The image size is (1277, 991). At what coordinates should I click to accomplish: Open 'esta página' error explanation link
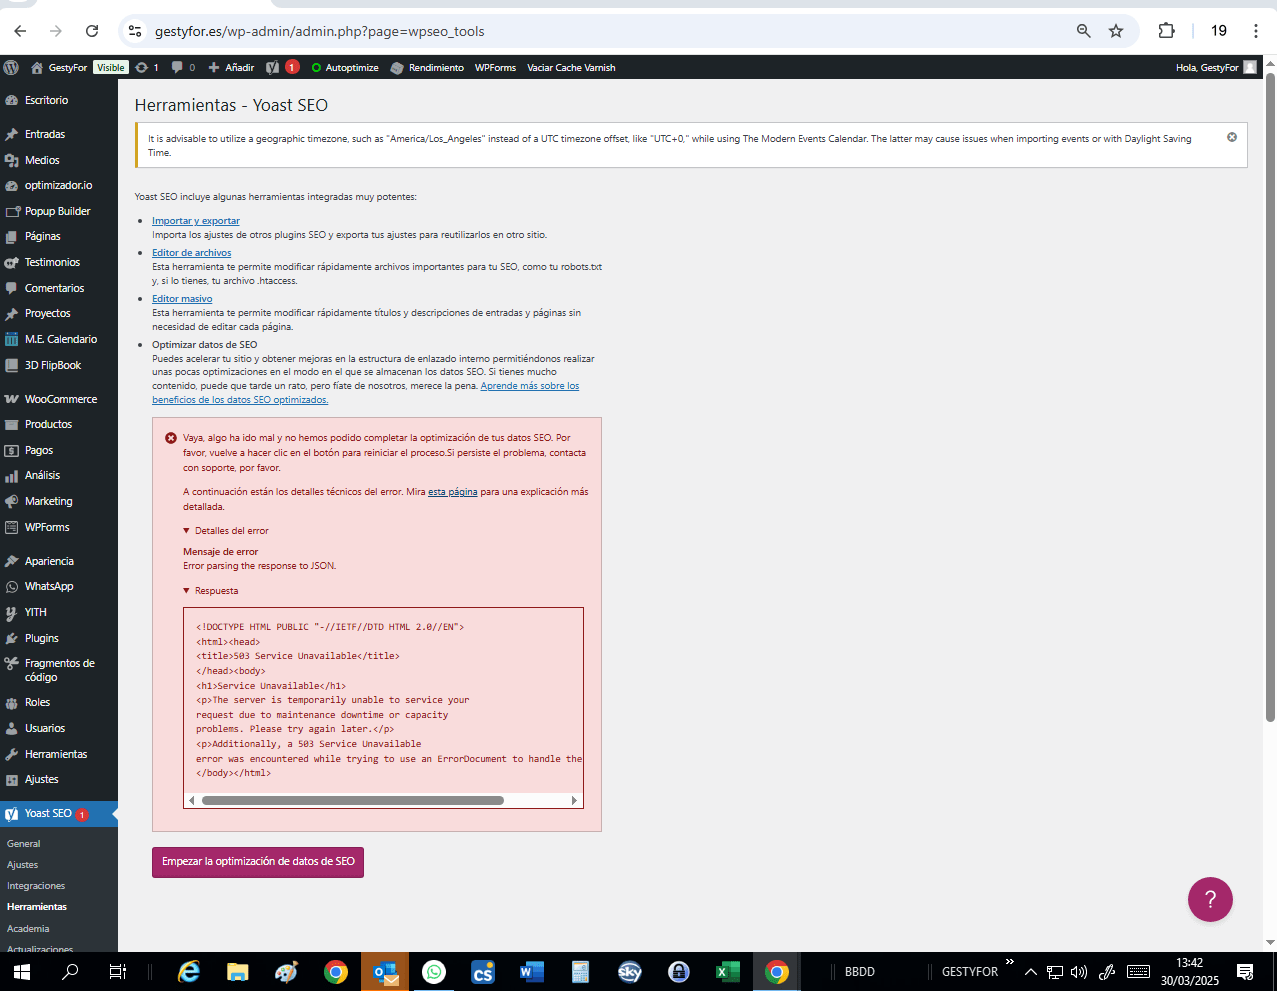tap(453, 492)
